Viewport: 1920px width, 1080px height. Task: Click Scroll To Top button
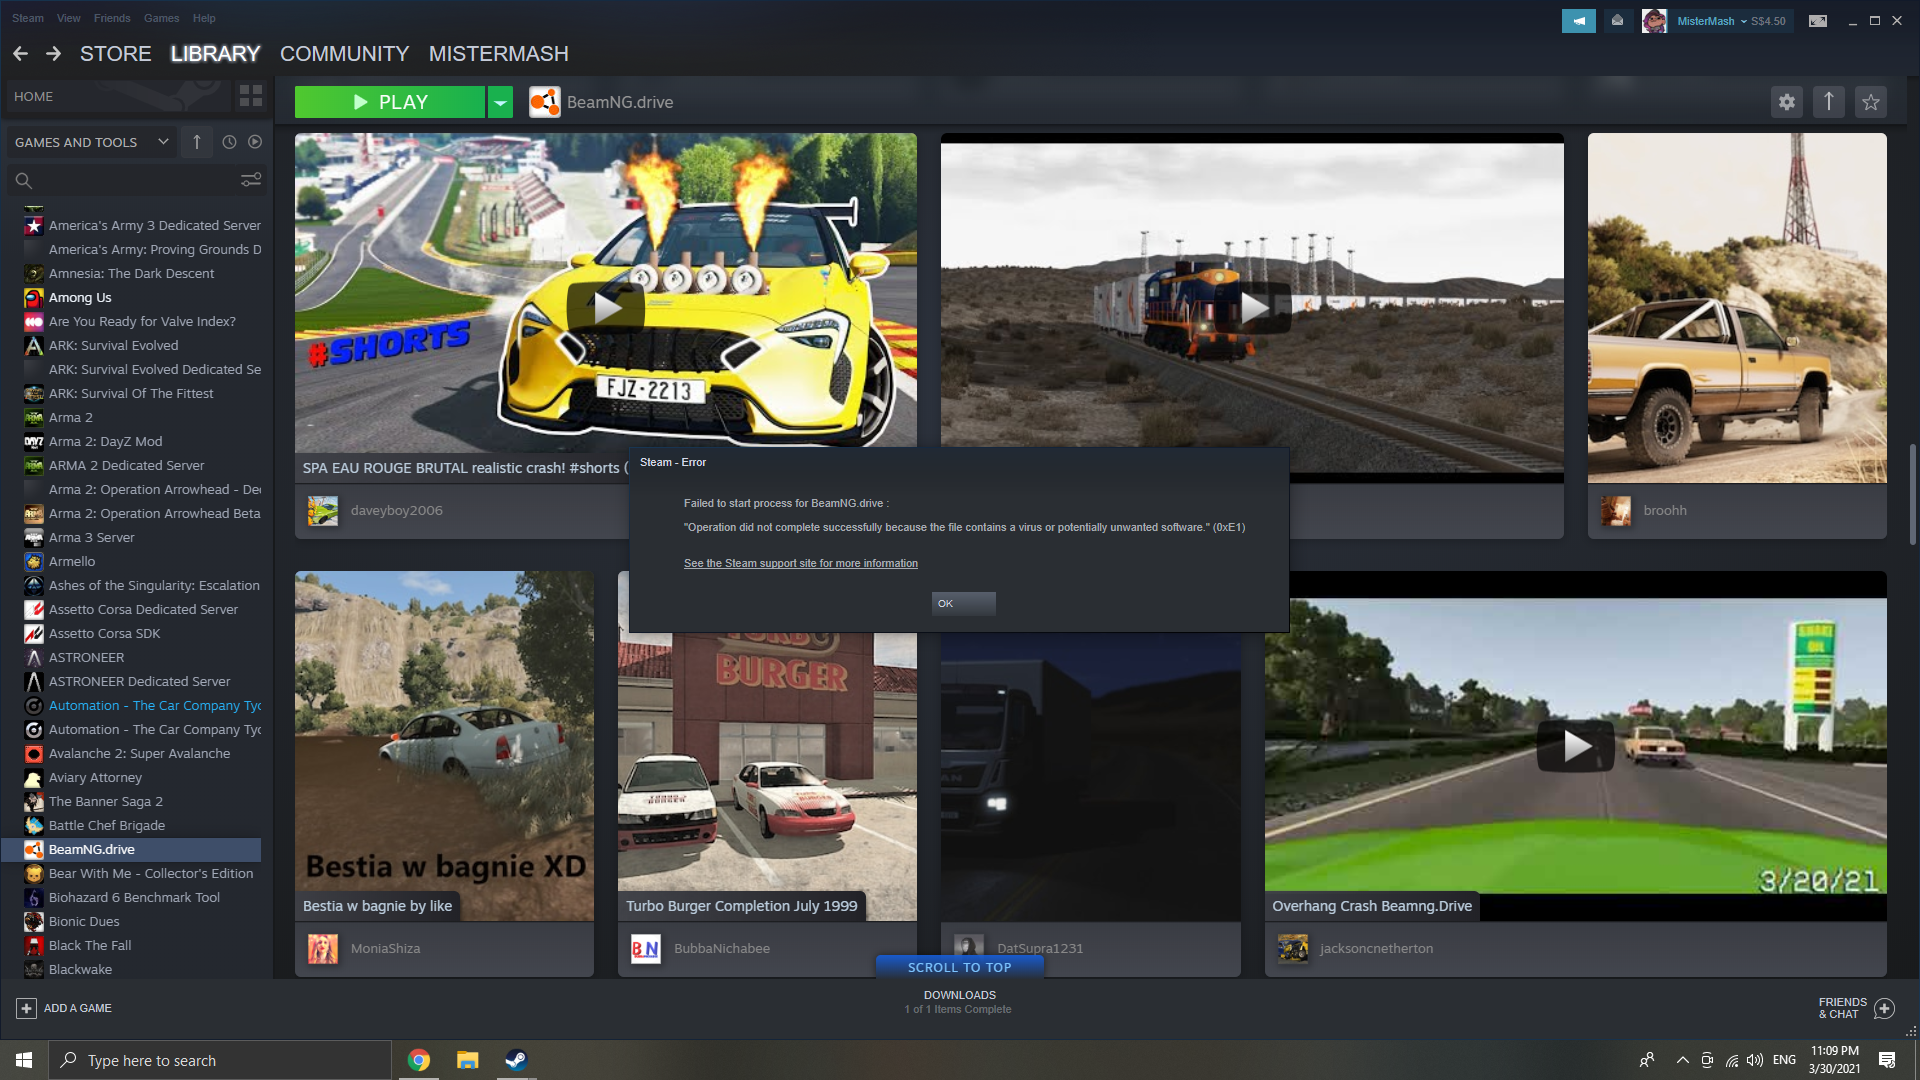(x=960, y=968)
